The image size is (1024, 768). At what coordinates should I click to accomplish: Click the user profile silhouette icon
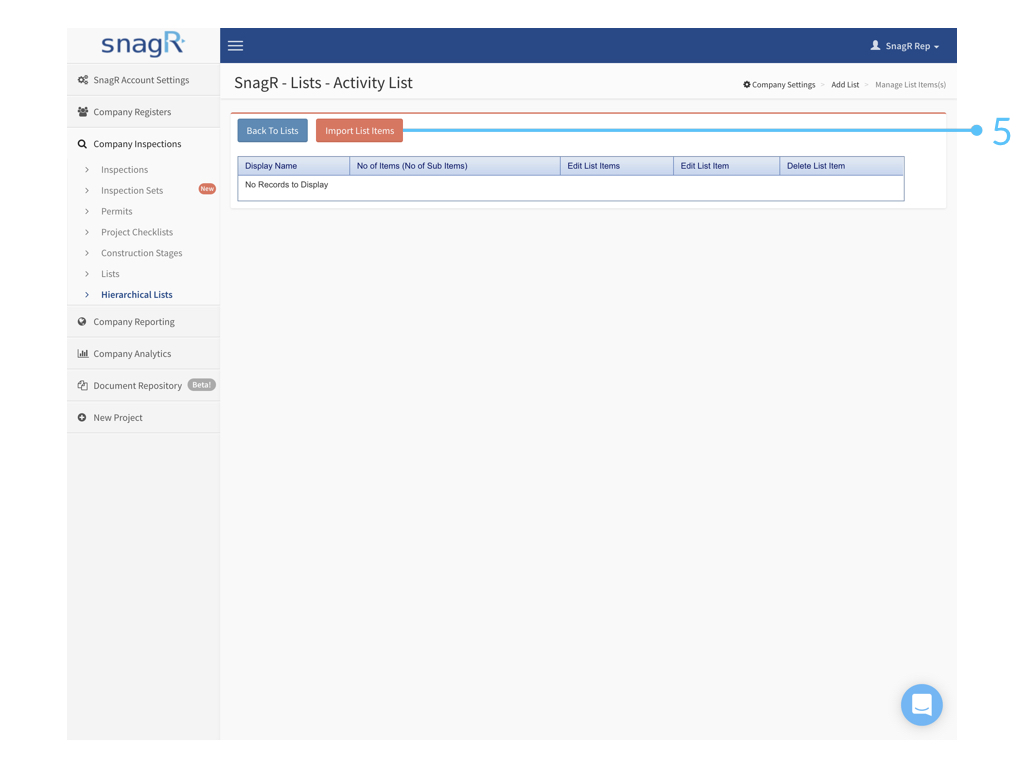point(875,45)
